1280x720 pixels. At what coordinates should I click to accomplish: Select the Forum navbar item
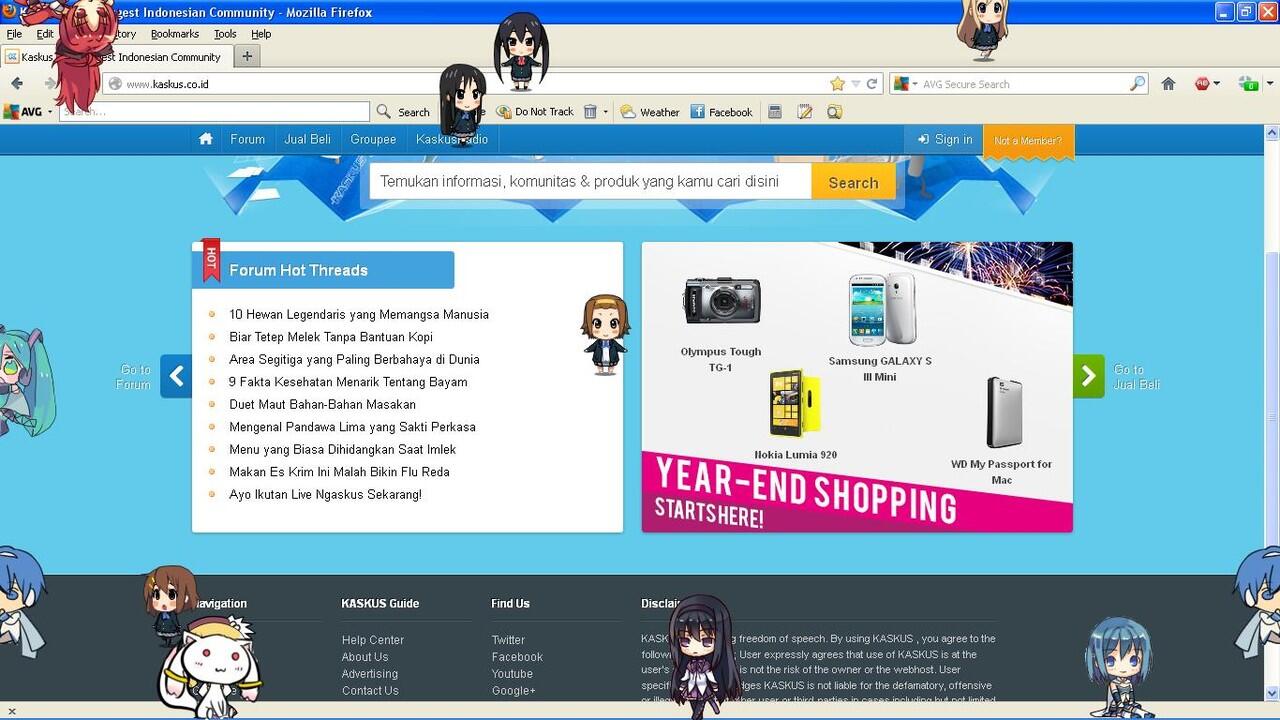point(247,139)
